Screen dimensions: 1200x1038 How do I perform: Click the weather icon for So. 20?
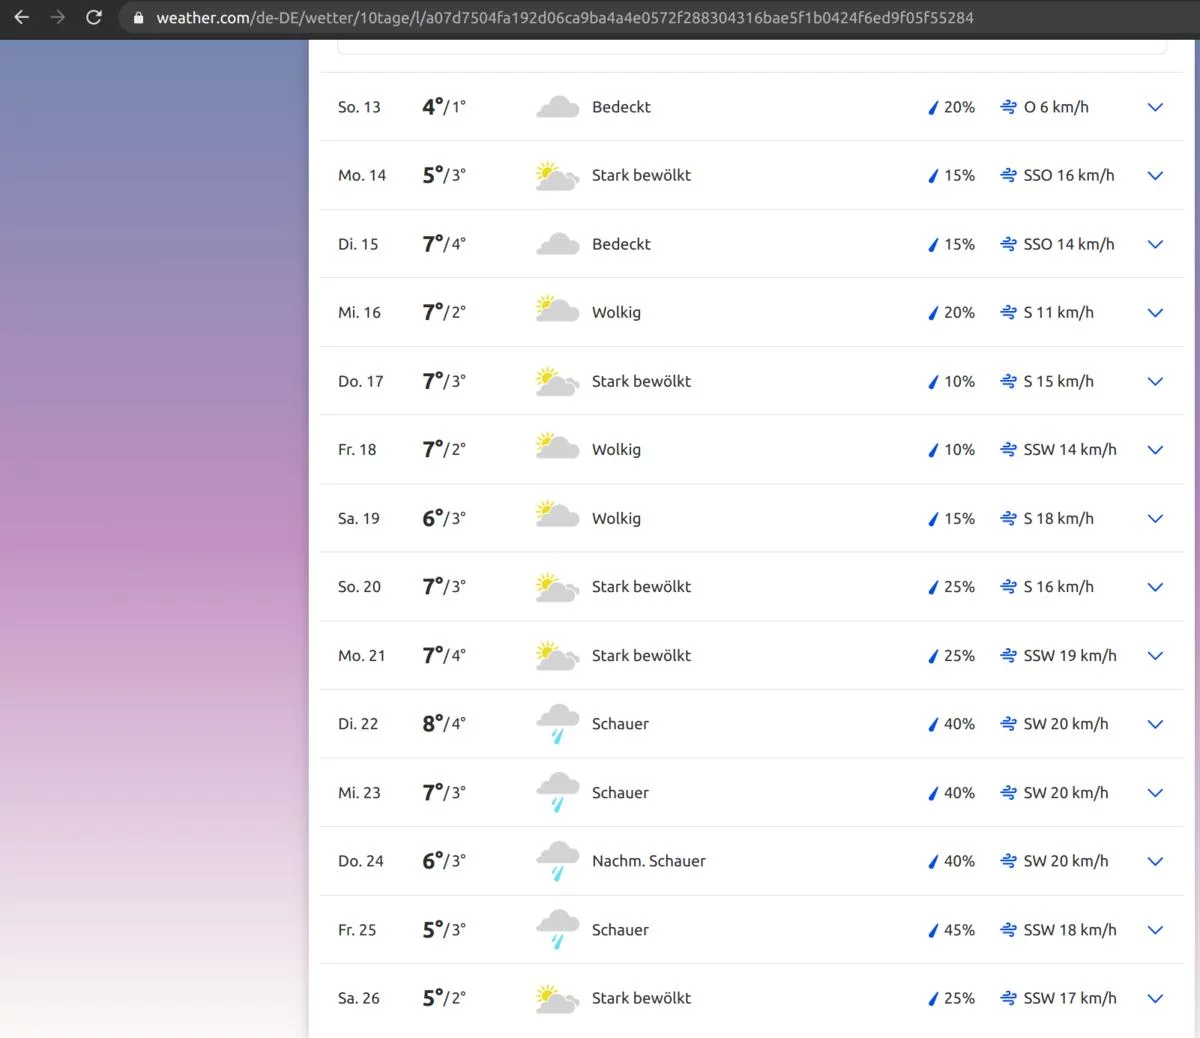[557, 587]
